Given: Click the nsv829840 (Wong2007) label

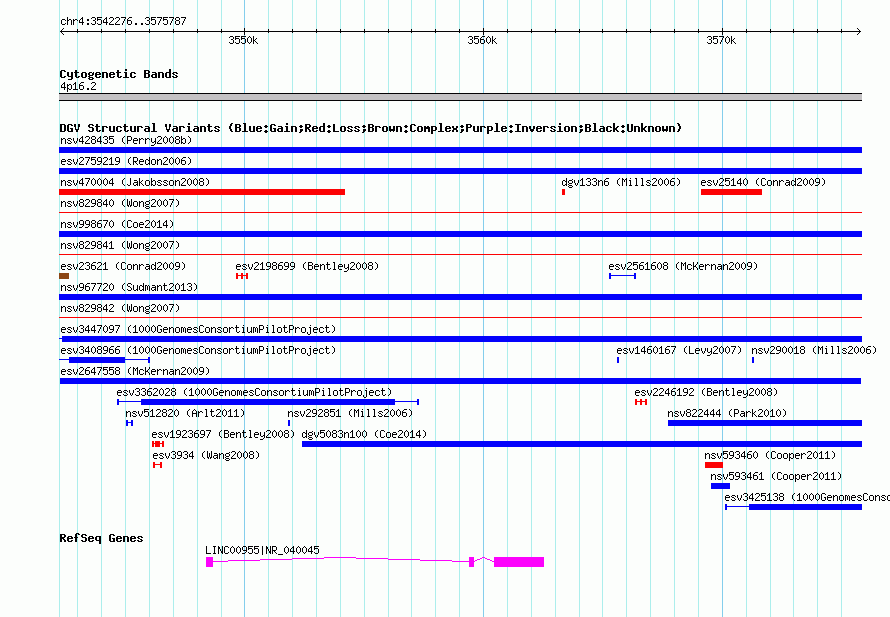Looking at the screenshot, I should click(120, 203).
